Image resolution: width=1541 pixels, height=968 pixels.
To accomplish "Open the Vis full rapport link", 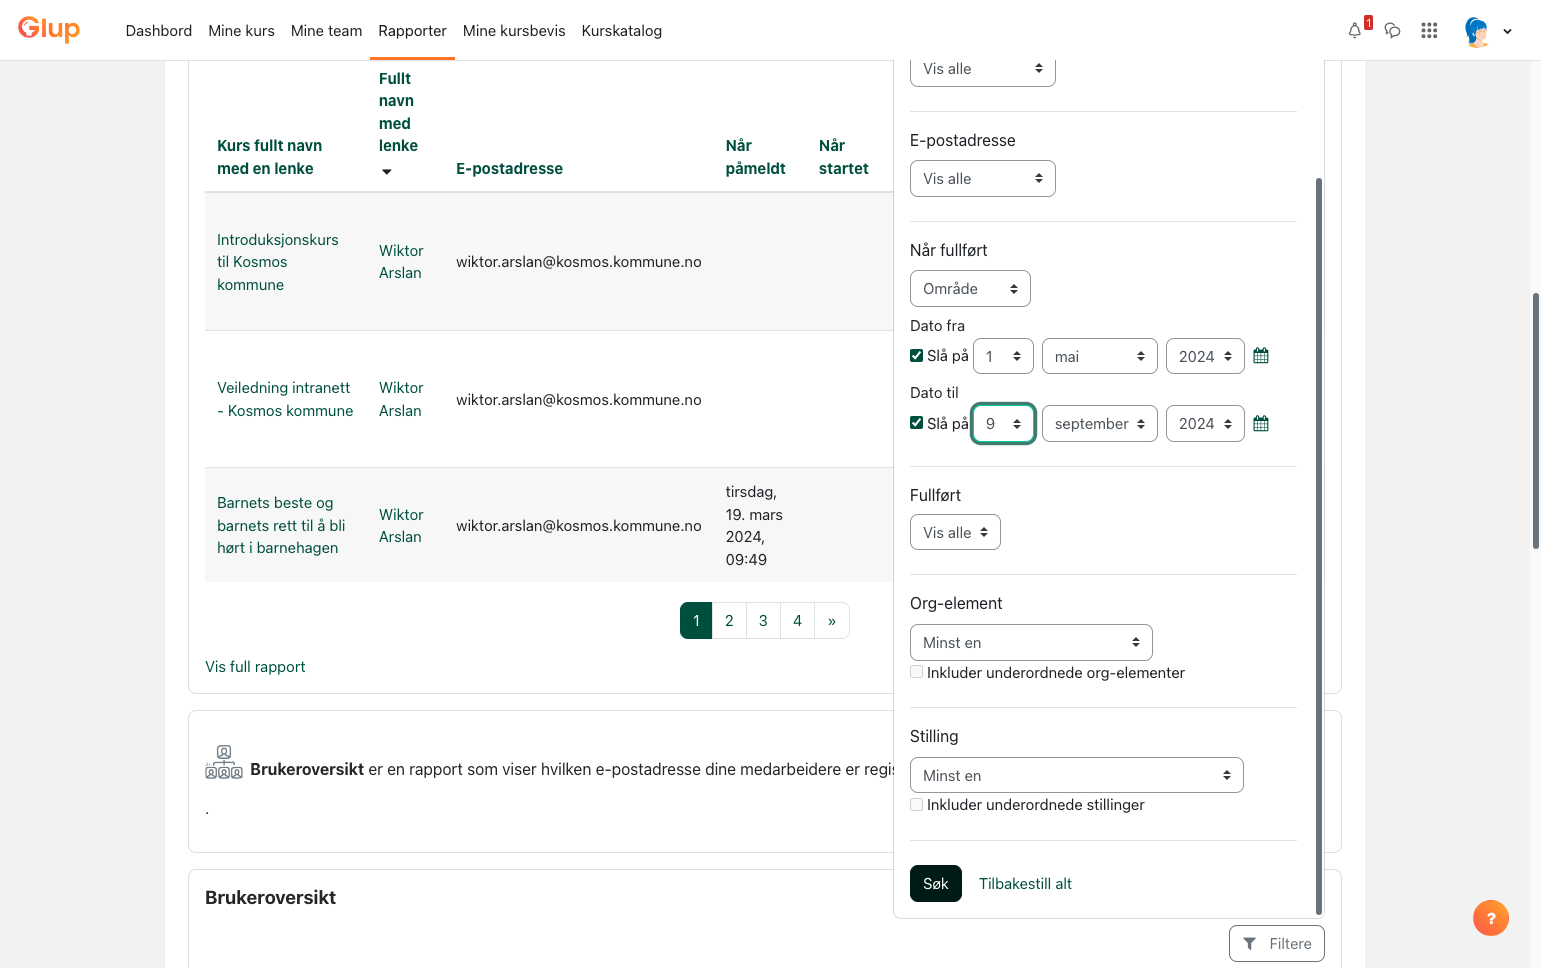I will click(x=255, y=667).
